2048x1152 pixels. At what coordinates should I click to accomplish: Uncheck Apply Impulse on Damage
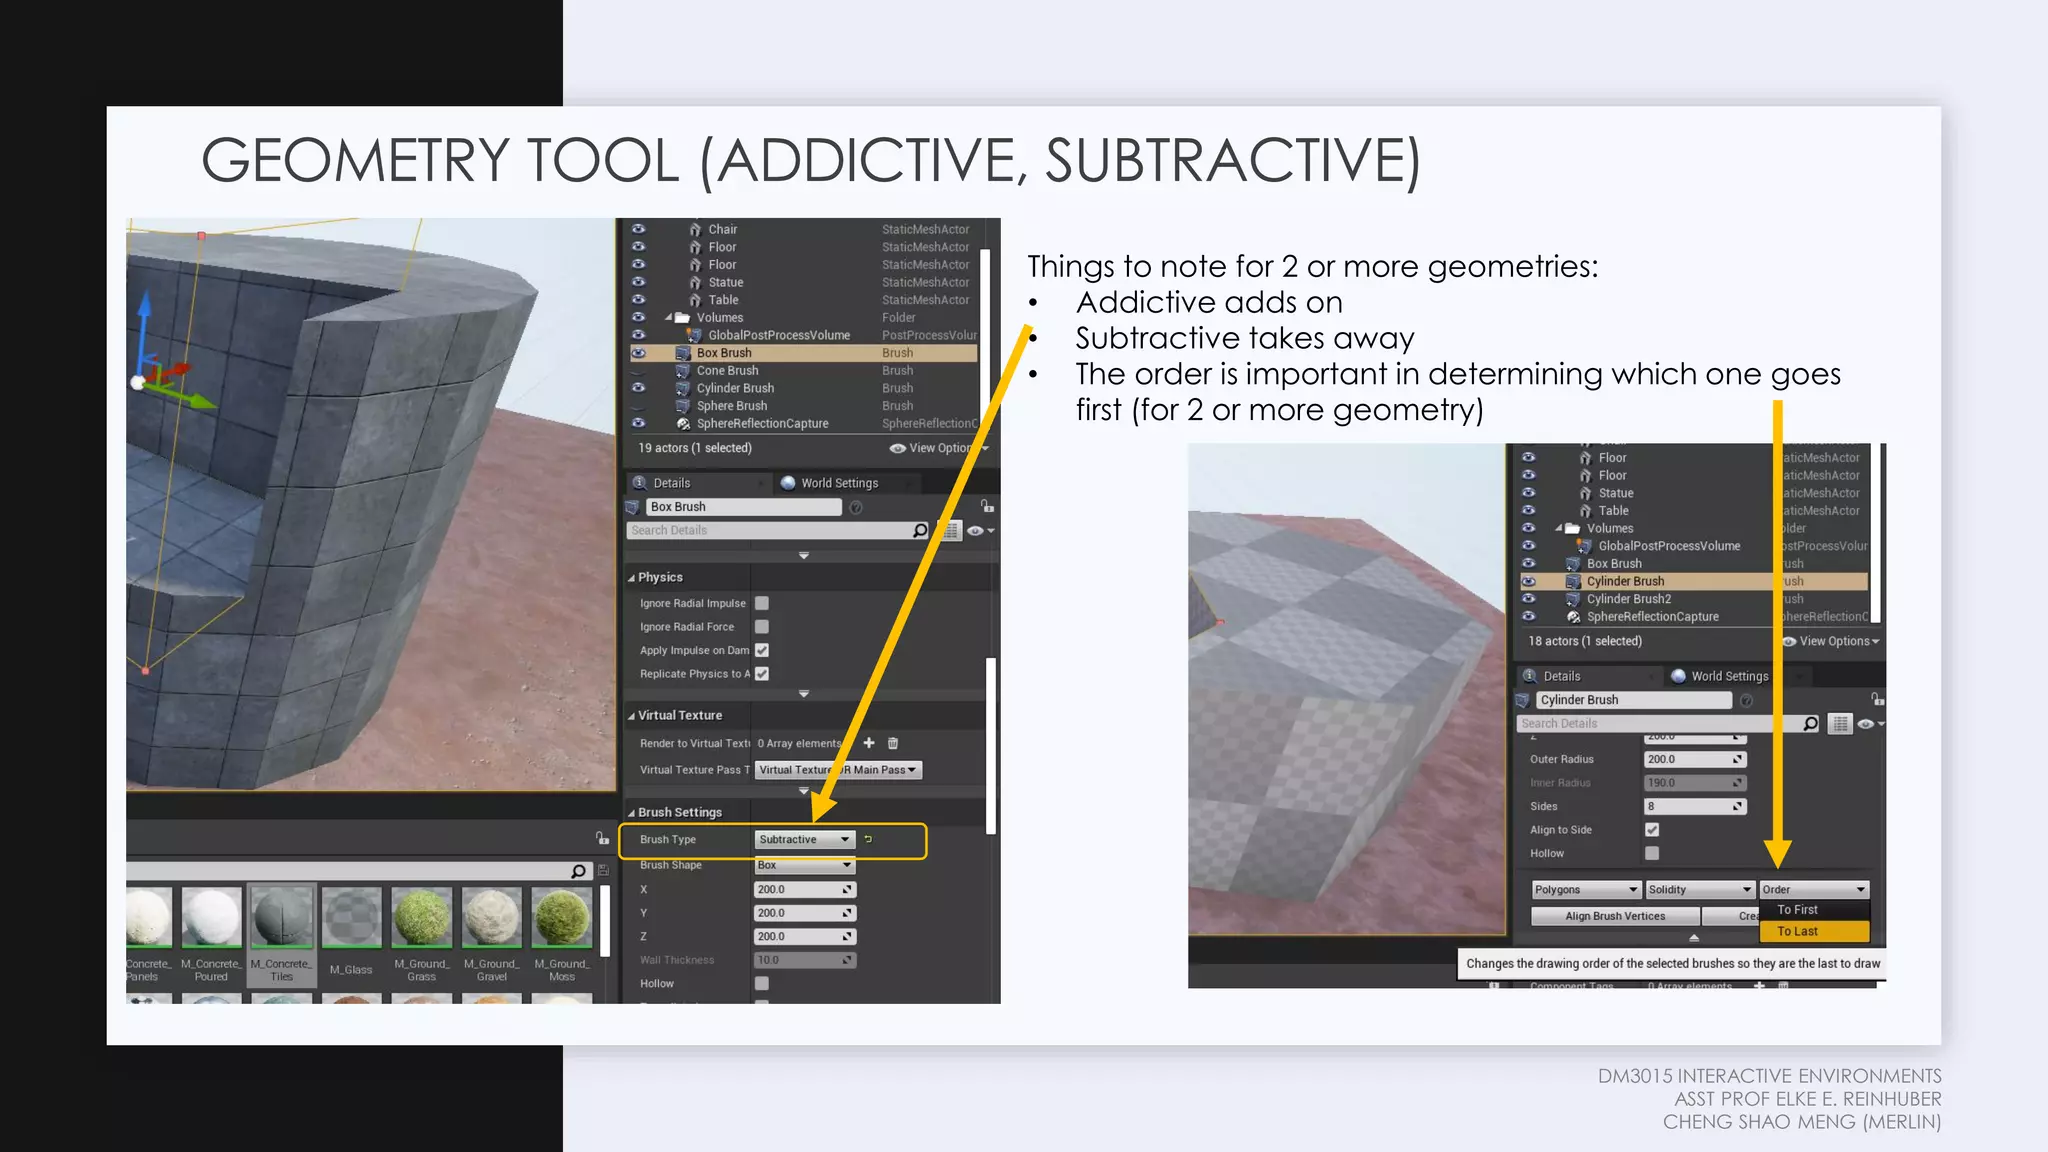(762, 650)
